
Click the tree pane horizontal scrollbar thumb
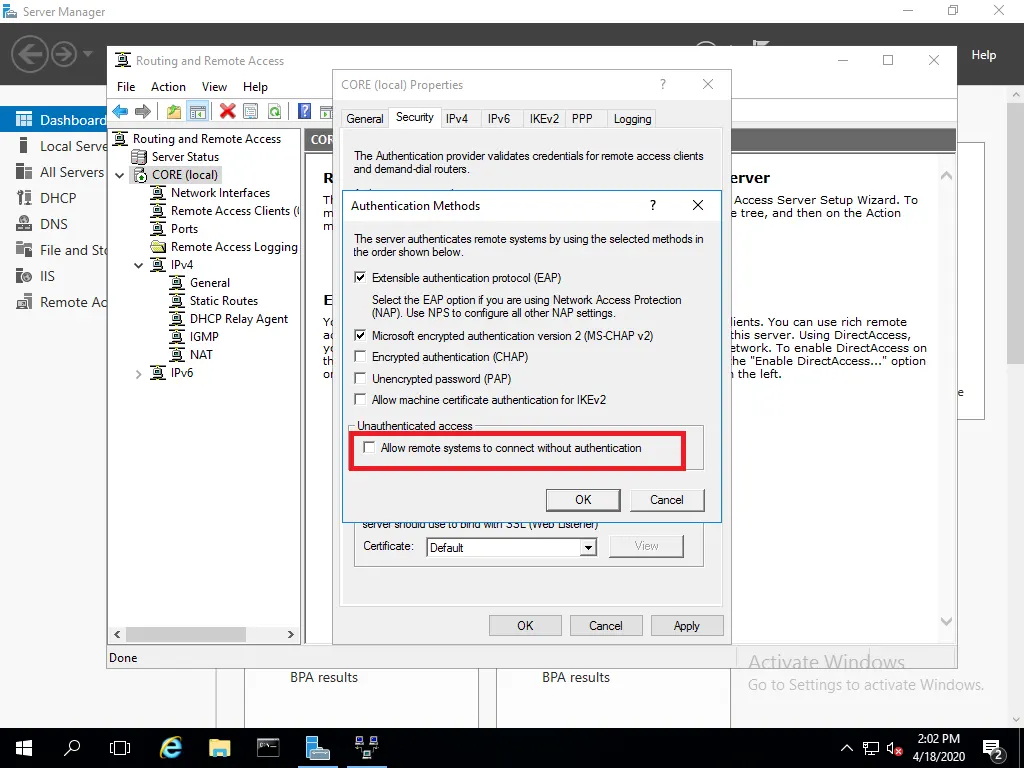186,634
